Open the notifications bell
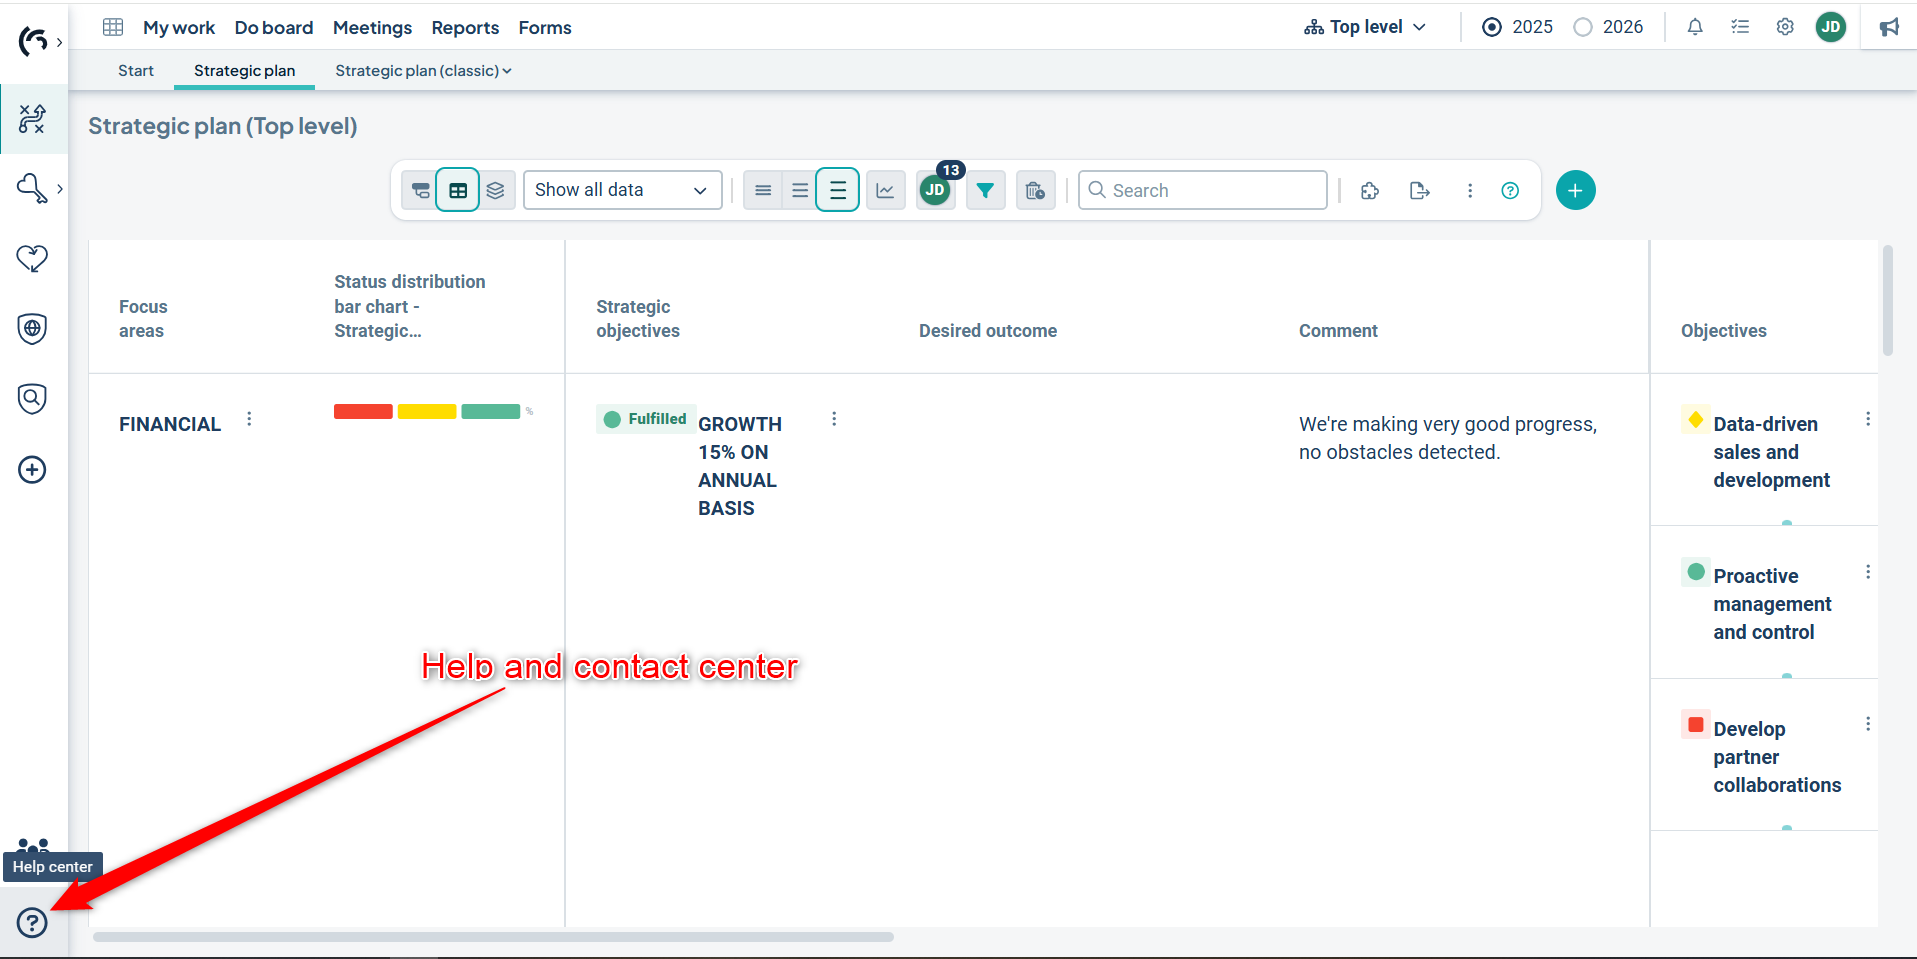Screen dimensions: 1917x959 click(x=1695, y=27)
